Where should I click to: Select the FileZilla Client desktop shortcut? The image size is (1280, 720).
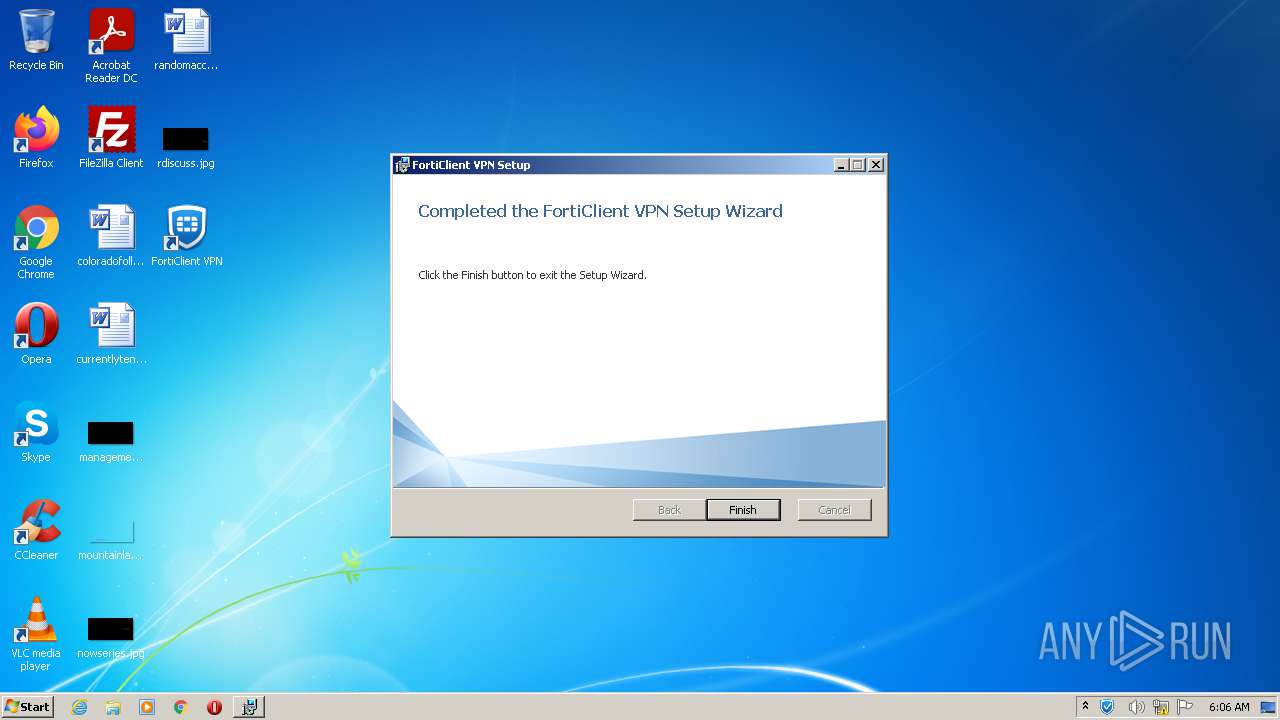[x=111, y=138]
